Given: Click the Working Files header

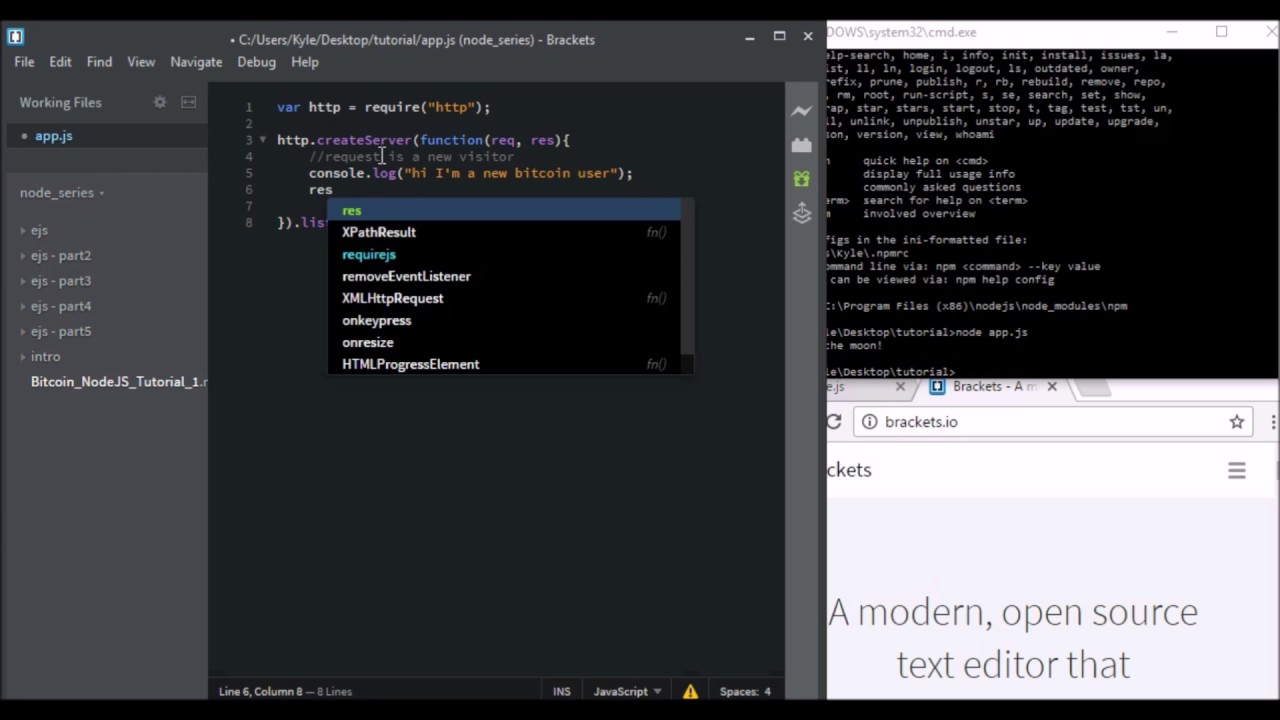Looking at the screenshot, I should 61,102.
